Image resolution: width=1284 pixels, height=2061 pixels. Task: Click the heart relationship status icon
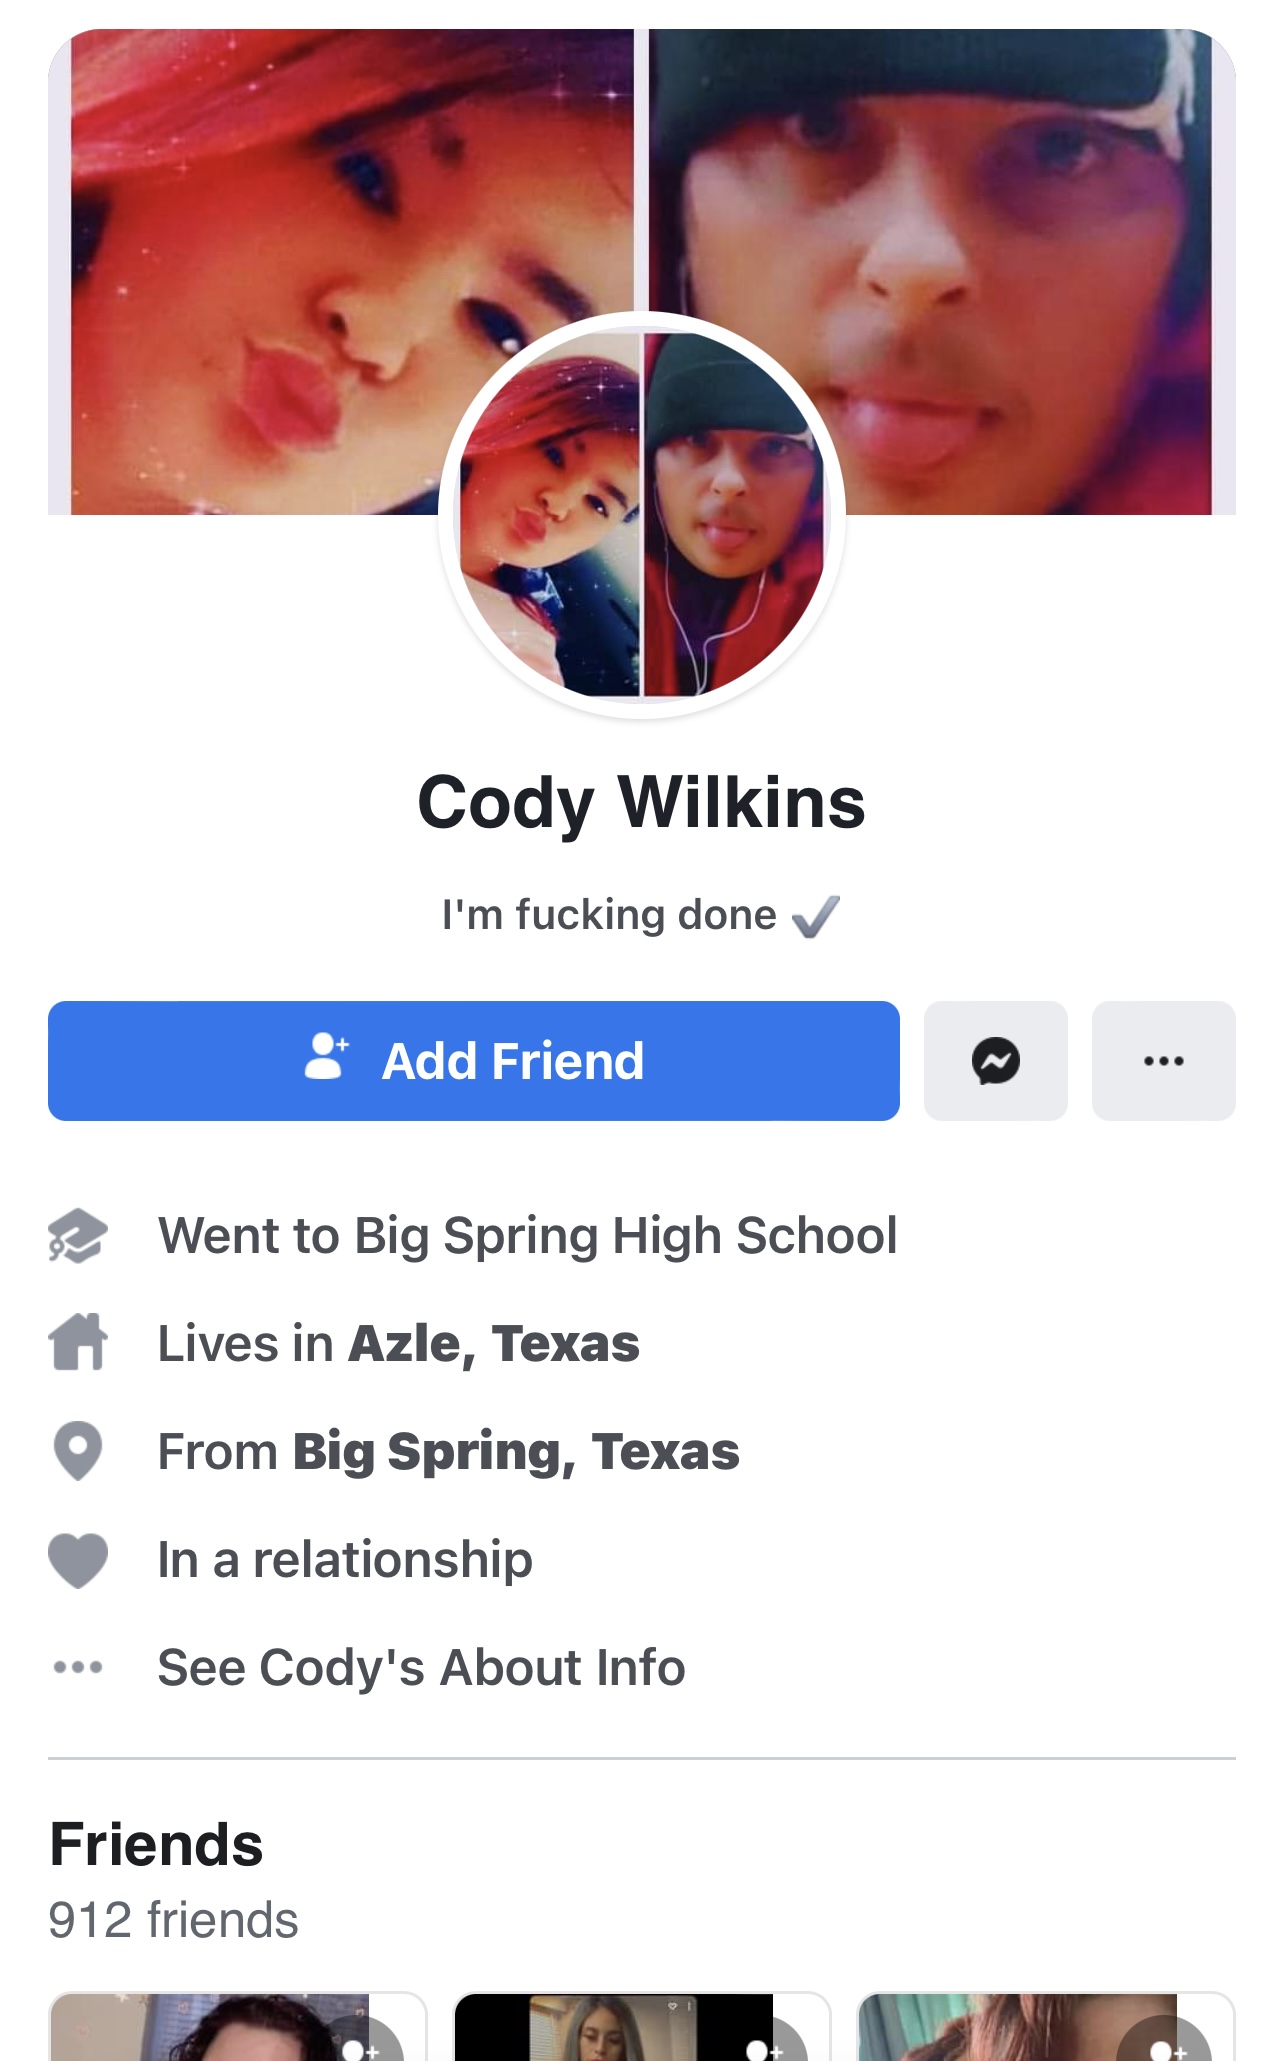(78, 1560)
